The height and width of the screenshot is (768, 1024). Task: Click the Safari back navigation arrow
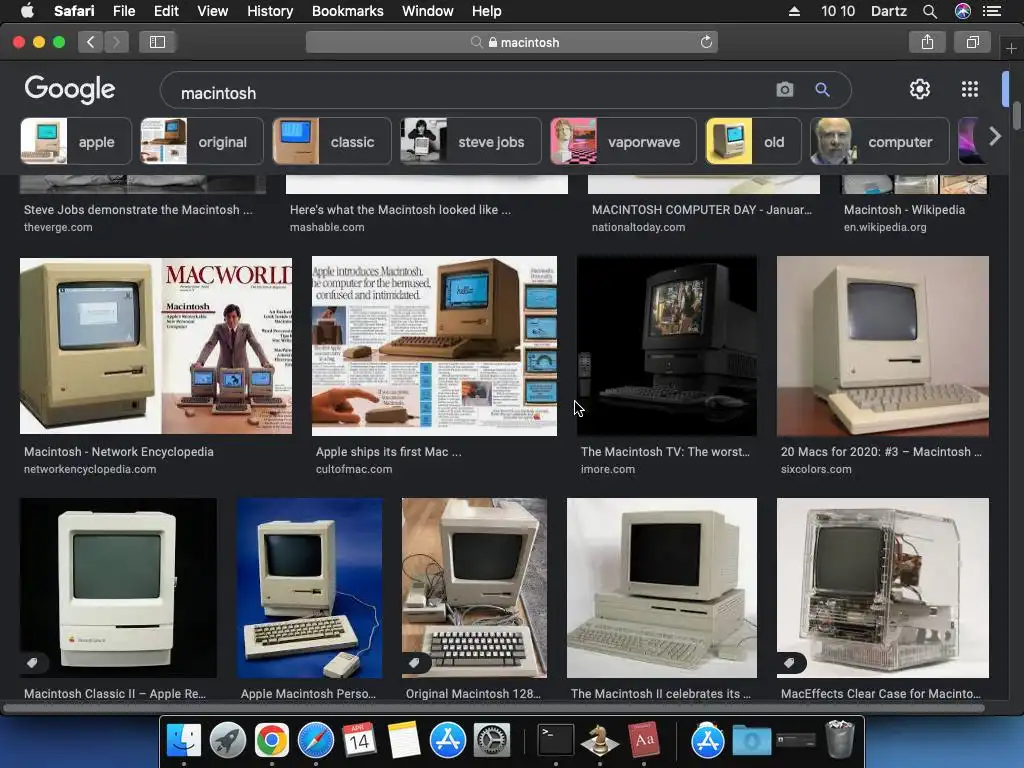[x=91, y=42]
